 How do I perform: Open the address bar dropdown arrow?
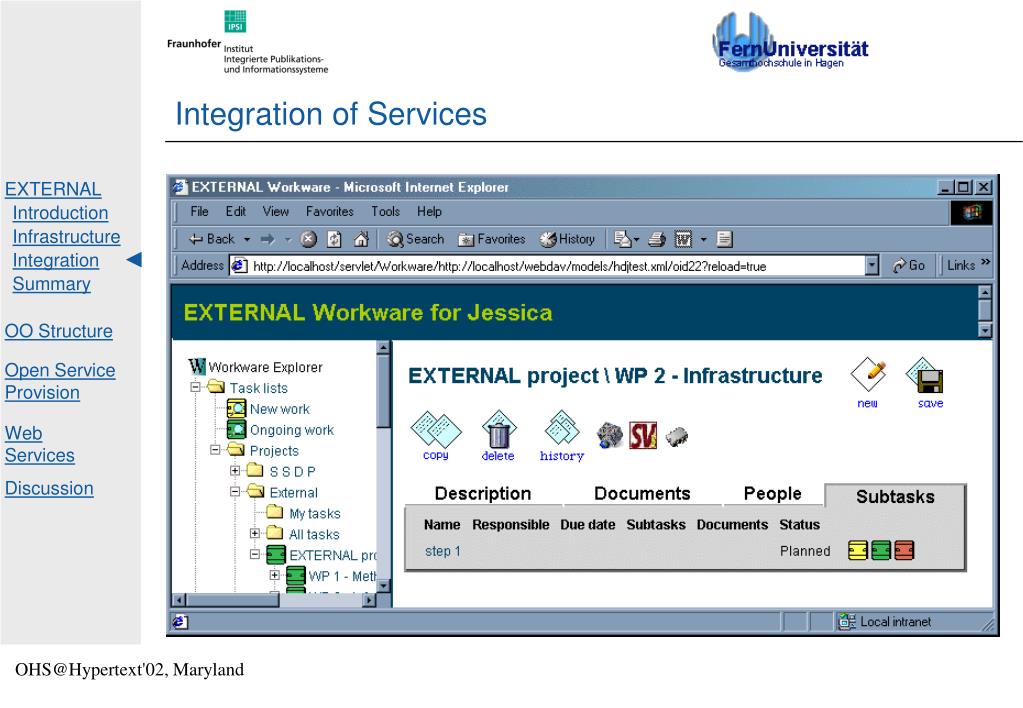872,266
